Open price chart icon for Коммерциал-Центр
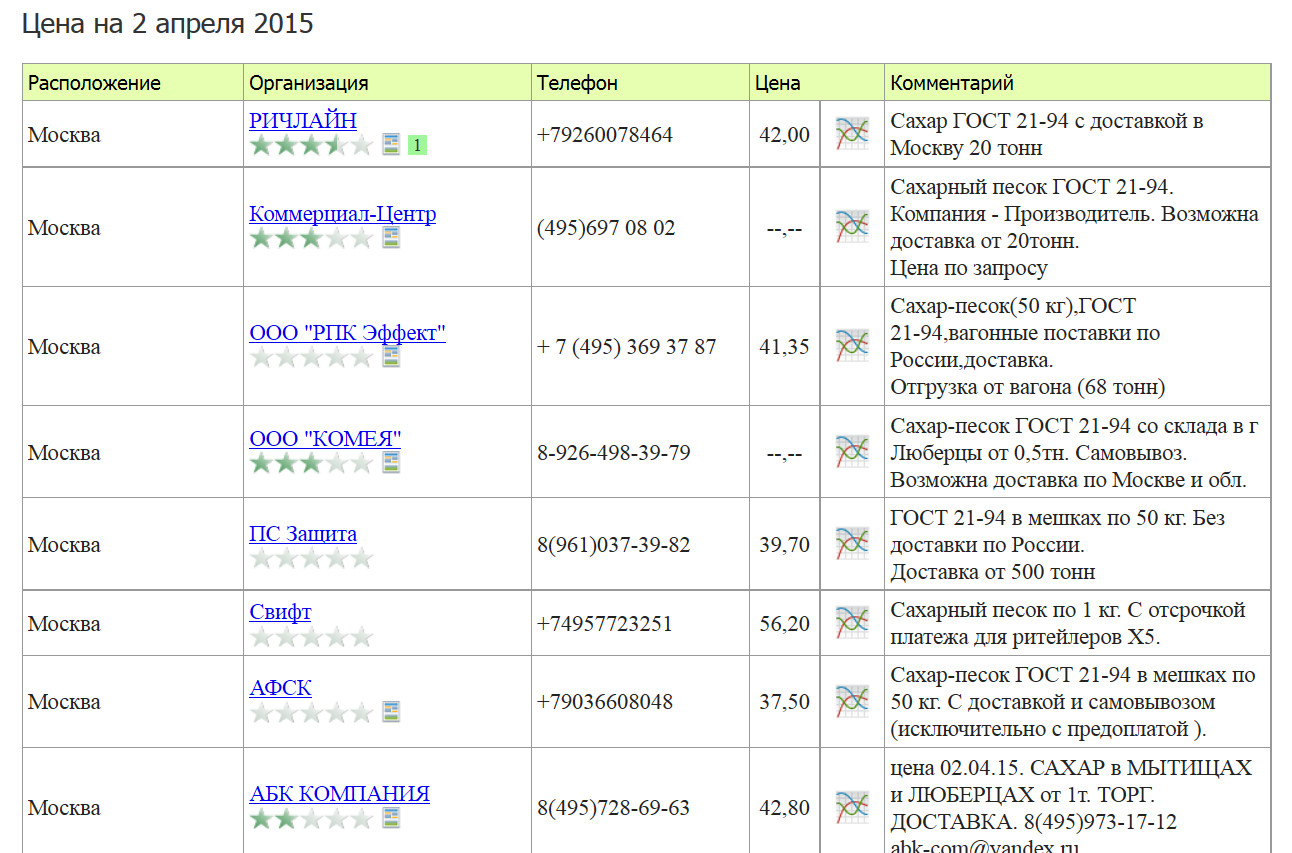1292x853 pixels. (852, 227)
